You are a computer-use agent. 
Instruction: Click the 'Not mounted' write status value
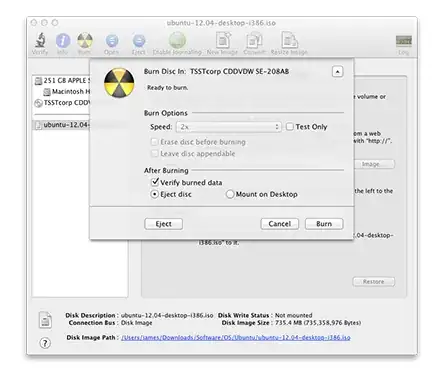click(x=294, y=315)
